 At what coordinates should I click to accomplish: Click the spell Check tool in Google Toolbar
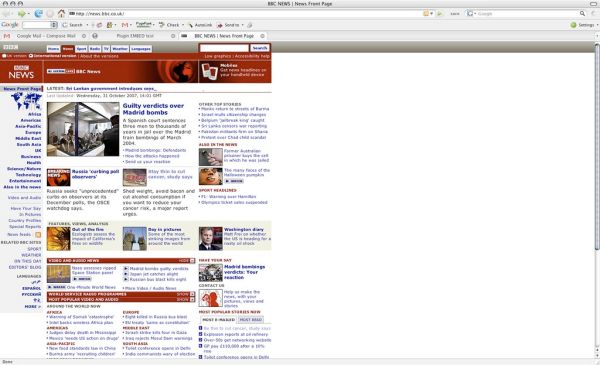click(x=169, y=25)
